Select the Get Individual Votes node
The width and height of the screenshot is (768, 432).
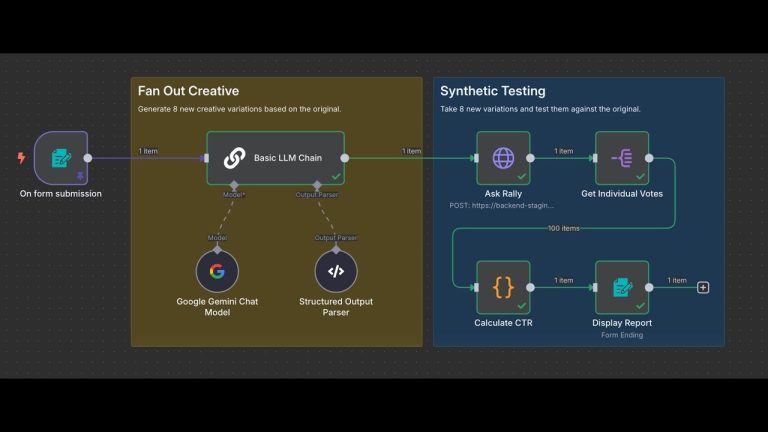pyautogui.click(x=621, y=157)
